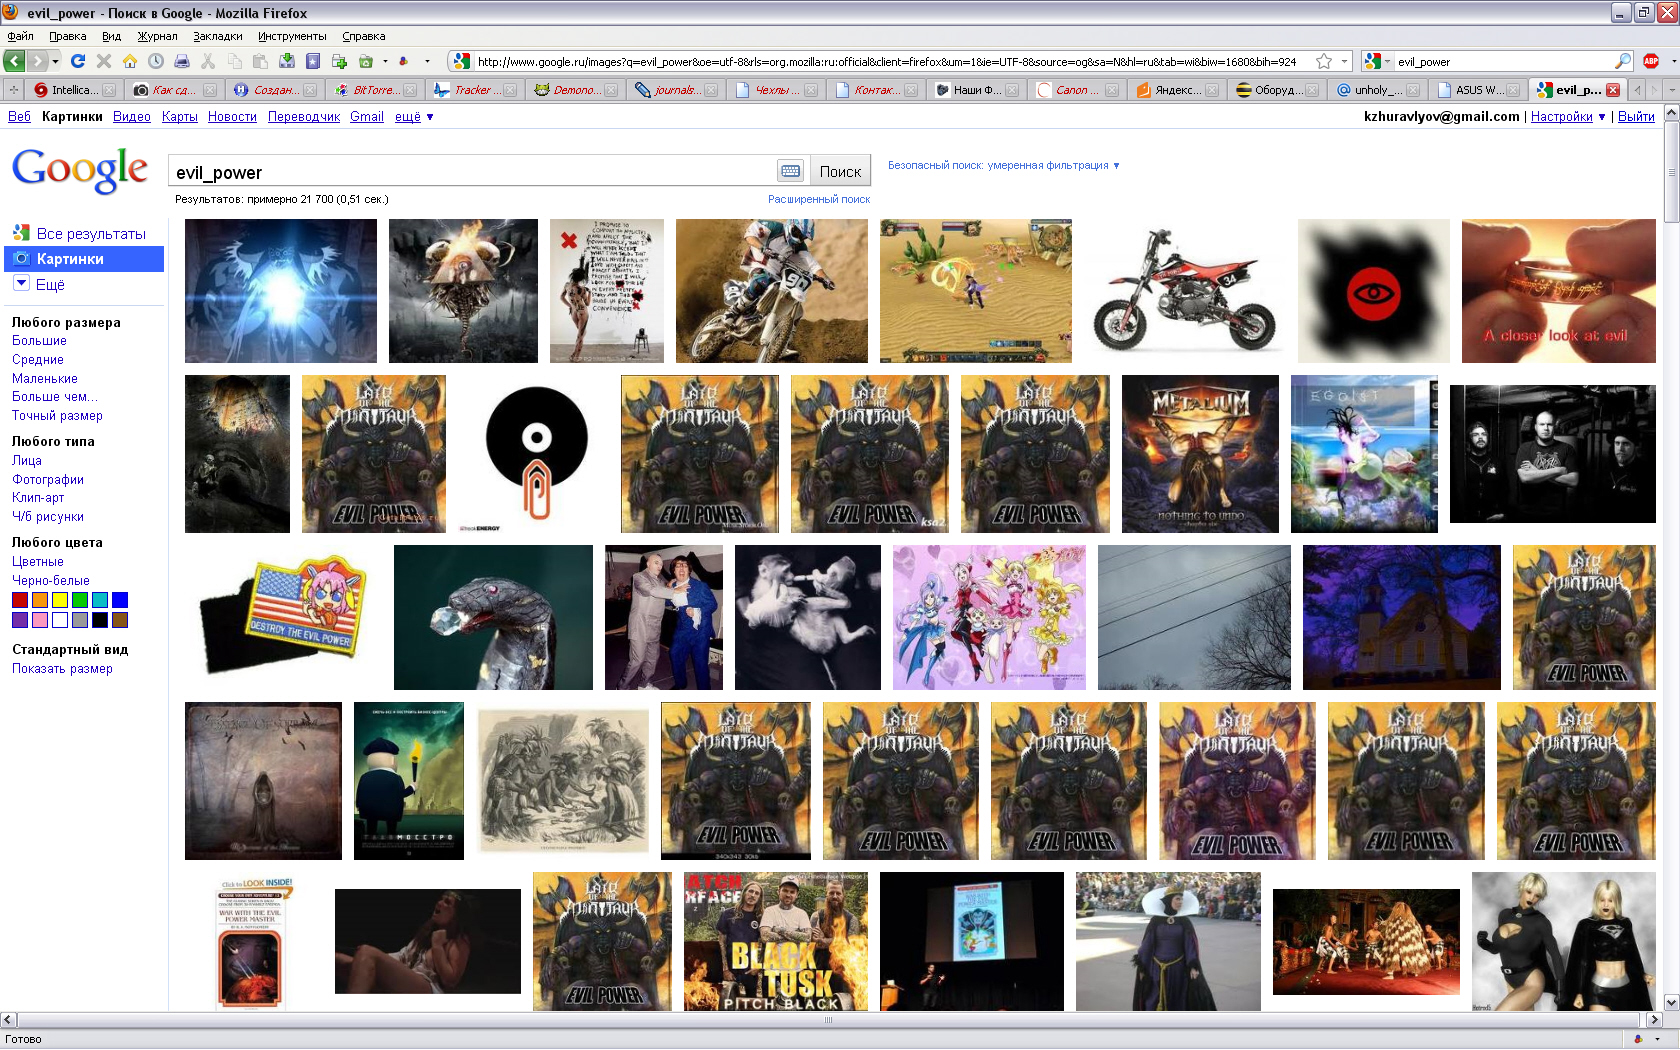Pick the yellow color filter swatch
Image resolution: width=1680 pixels, height=1050 pixels.
pos(60,600)
